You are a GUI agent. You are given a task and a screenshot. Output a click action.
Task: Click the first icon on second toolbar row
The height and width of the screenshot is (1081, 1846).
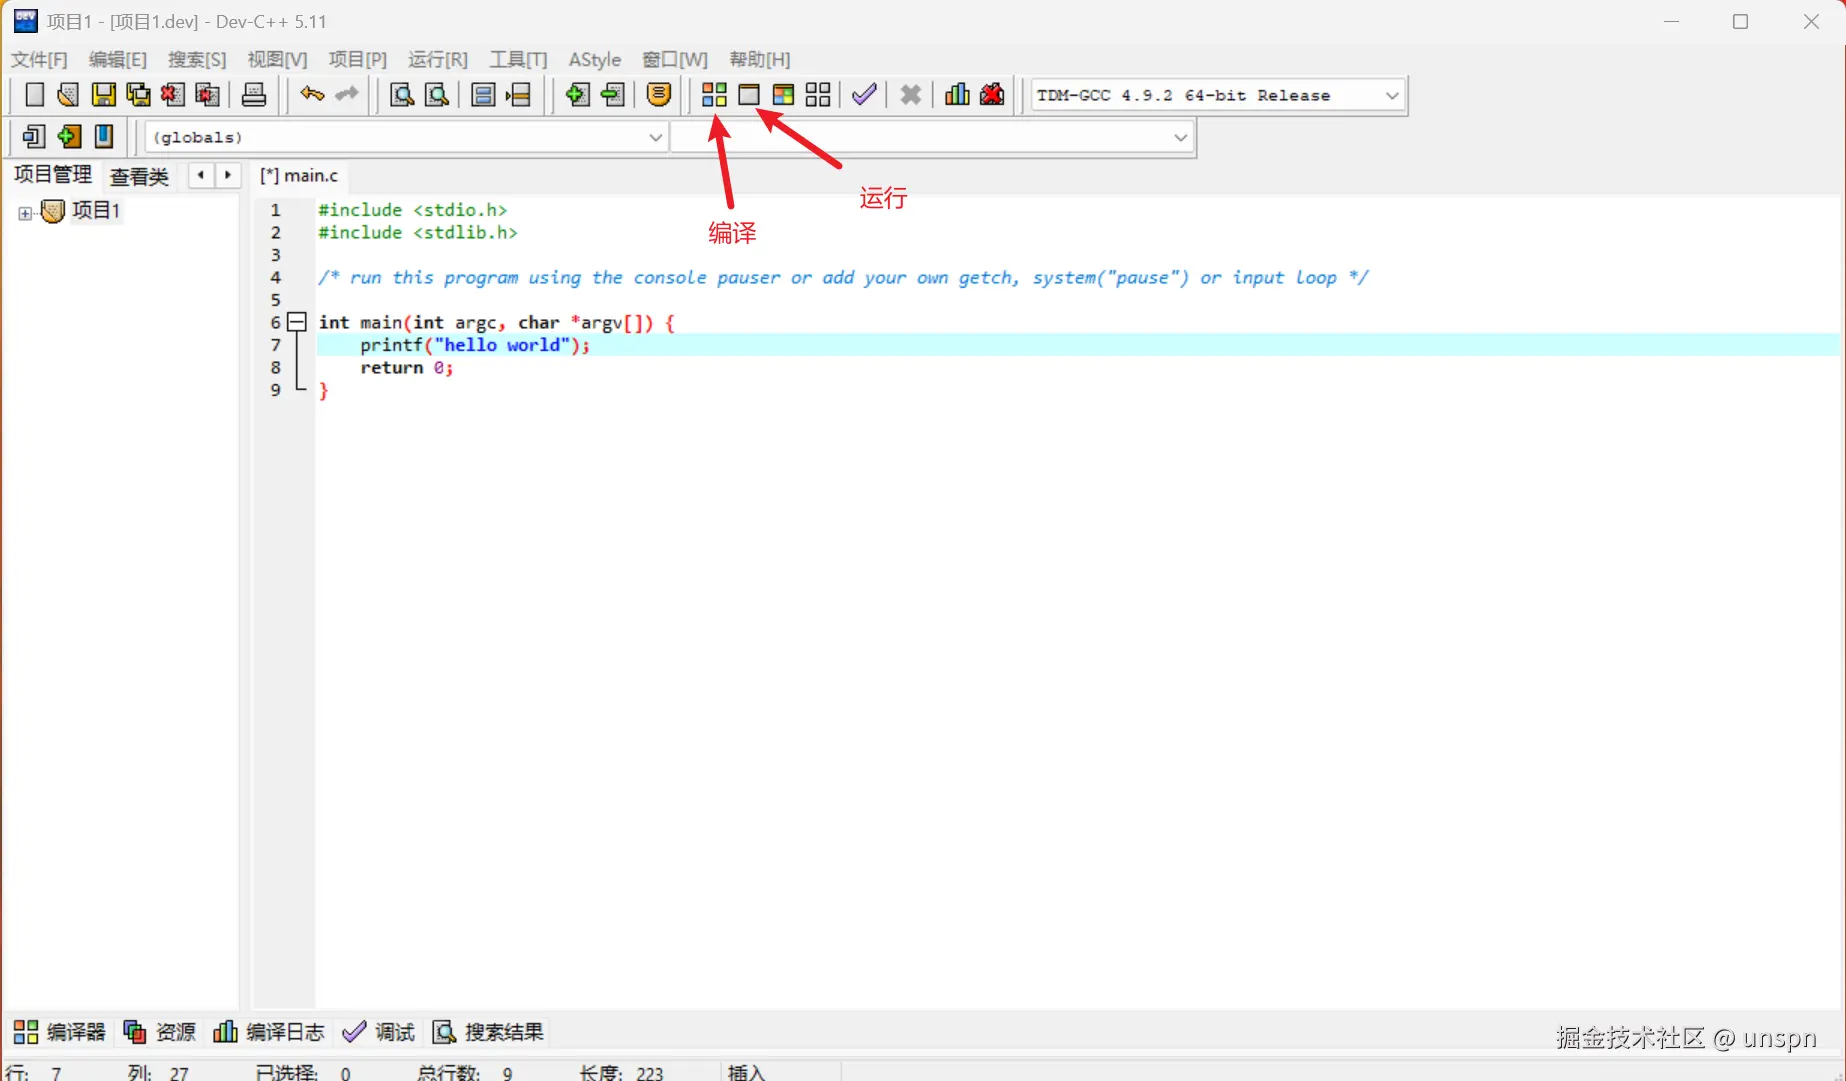tap(33, 137)
